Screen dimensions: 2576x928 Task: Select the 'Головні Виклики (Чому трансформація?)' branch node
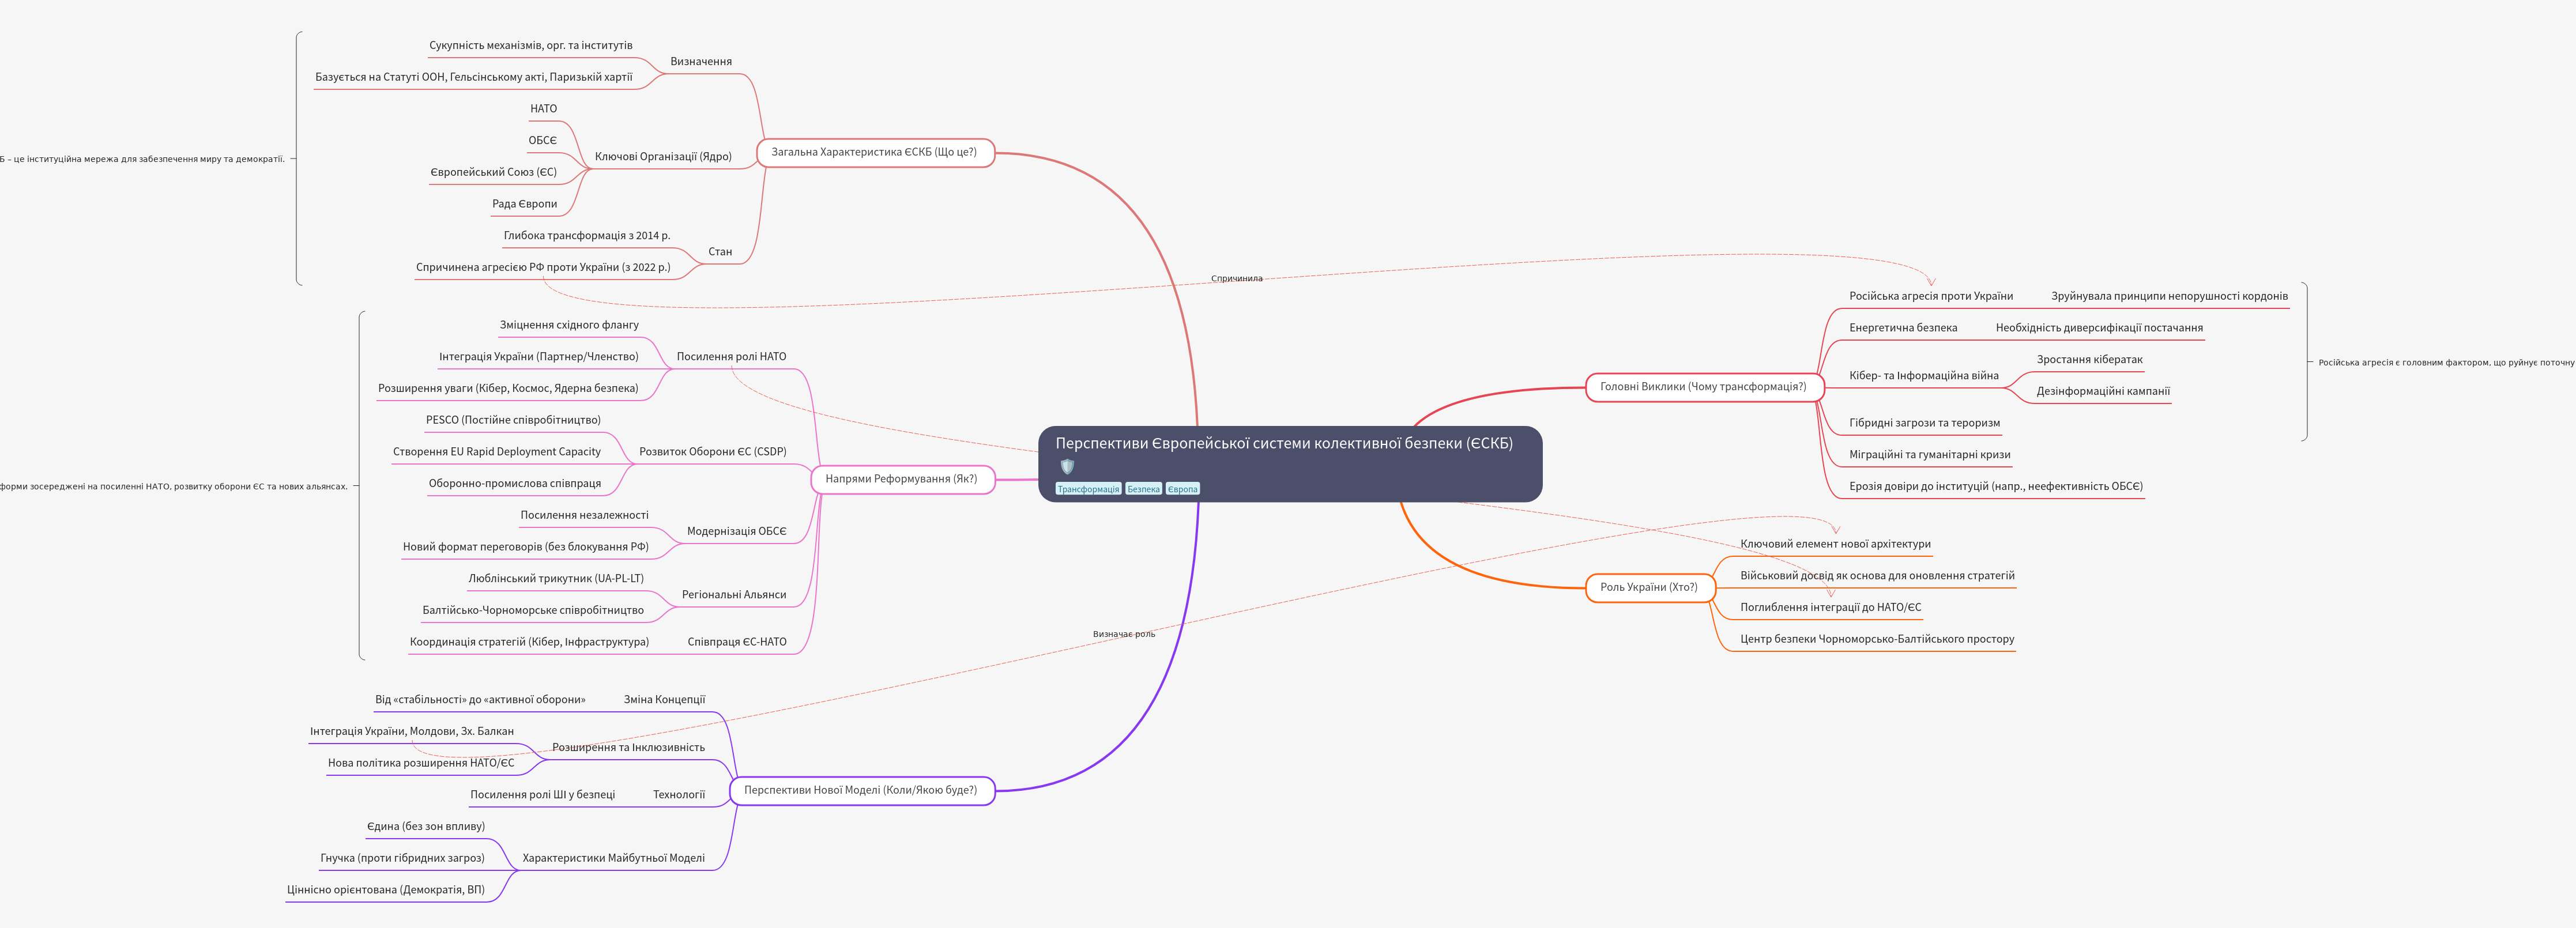point(1702,387)
